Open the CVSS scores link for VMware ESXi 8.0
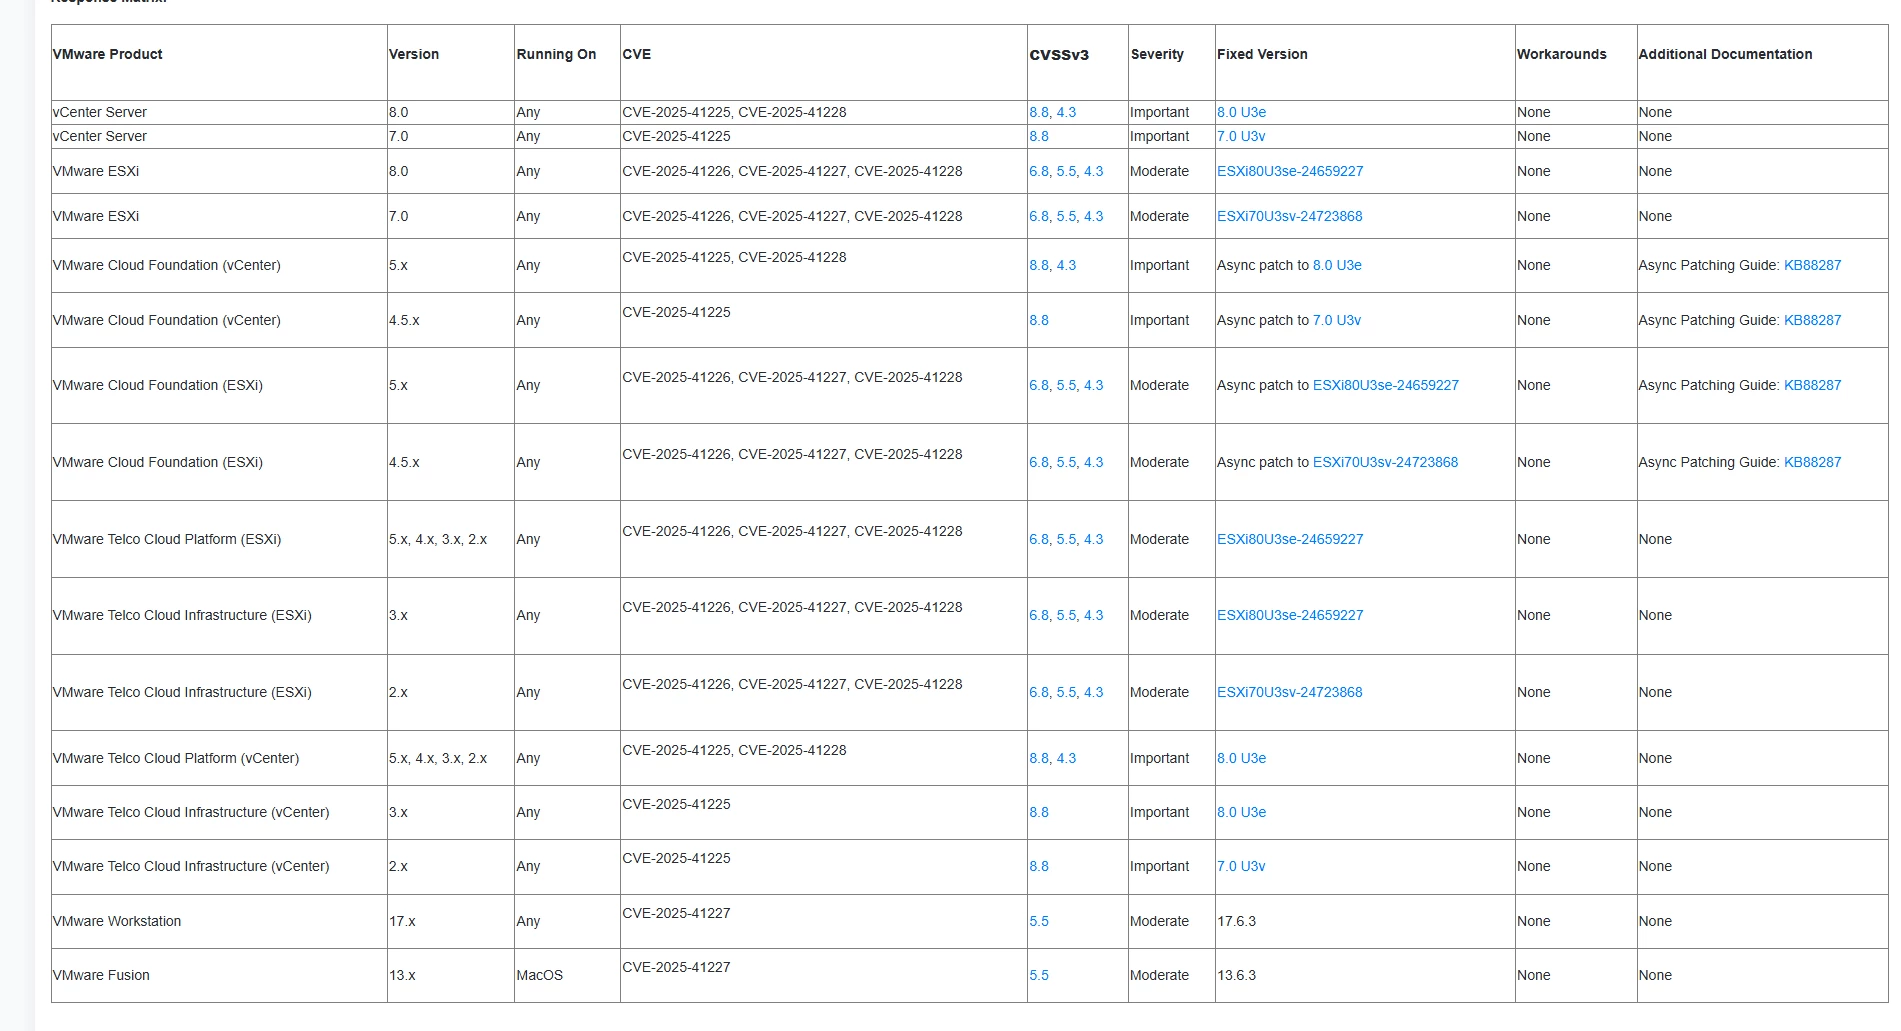This screenshot has height=1031, width=1901. (1066, 171)
